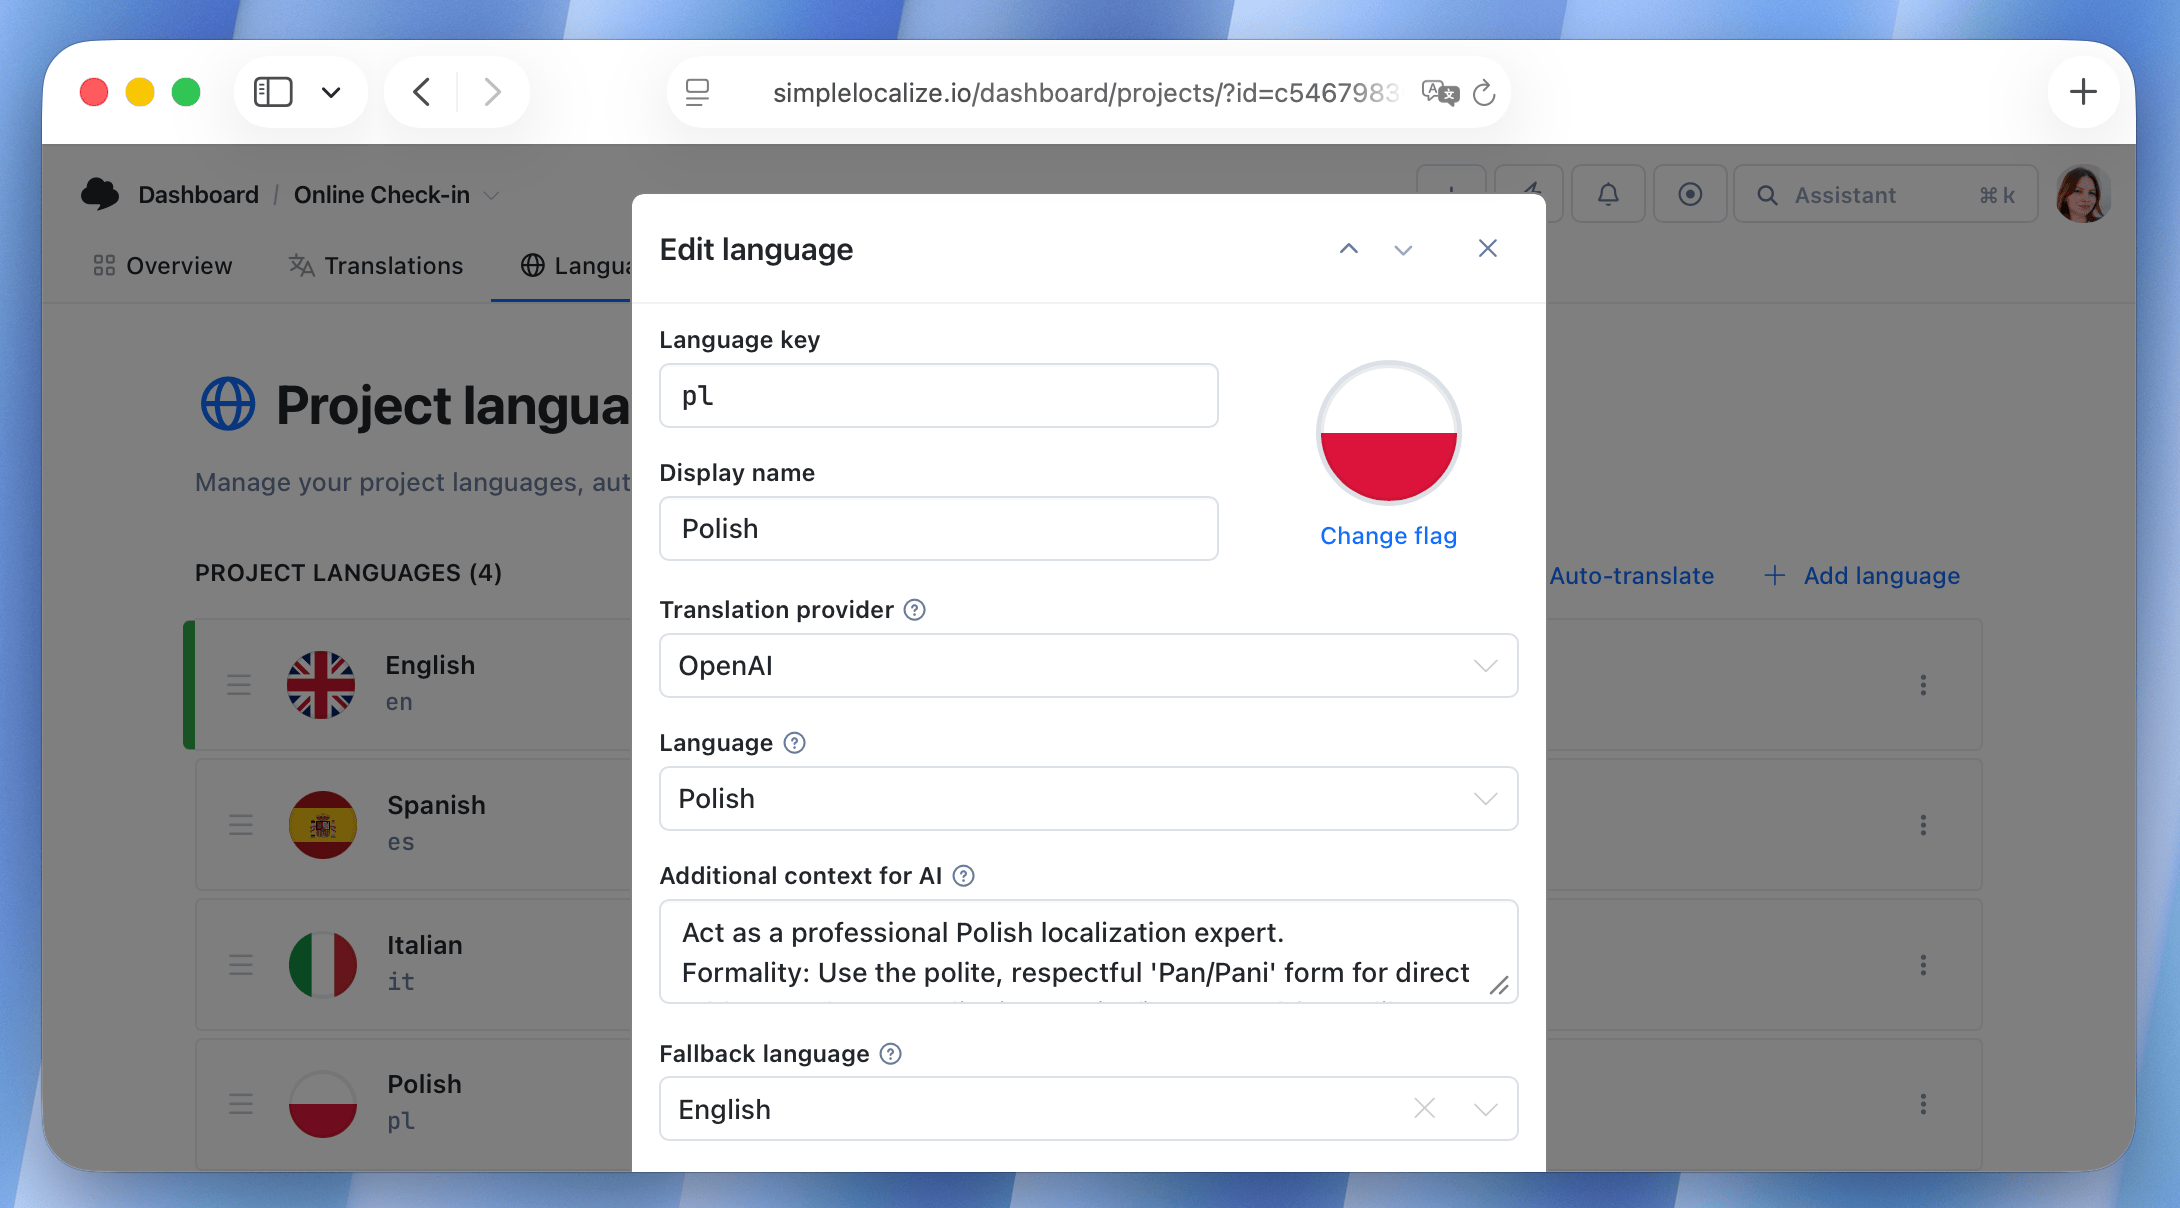Image resolution: width=2180 pixels, height=1208 pixels.
Task: Click the drag handle on English row
Action: 239,685
